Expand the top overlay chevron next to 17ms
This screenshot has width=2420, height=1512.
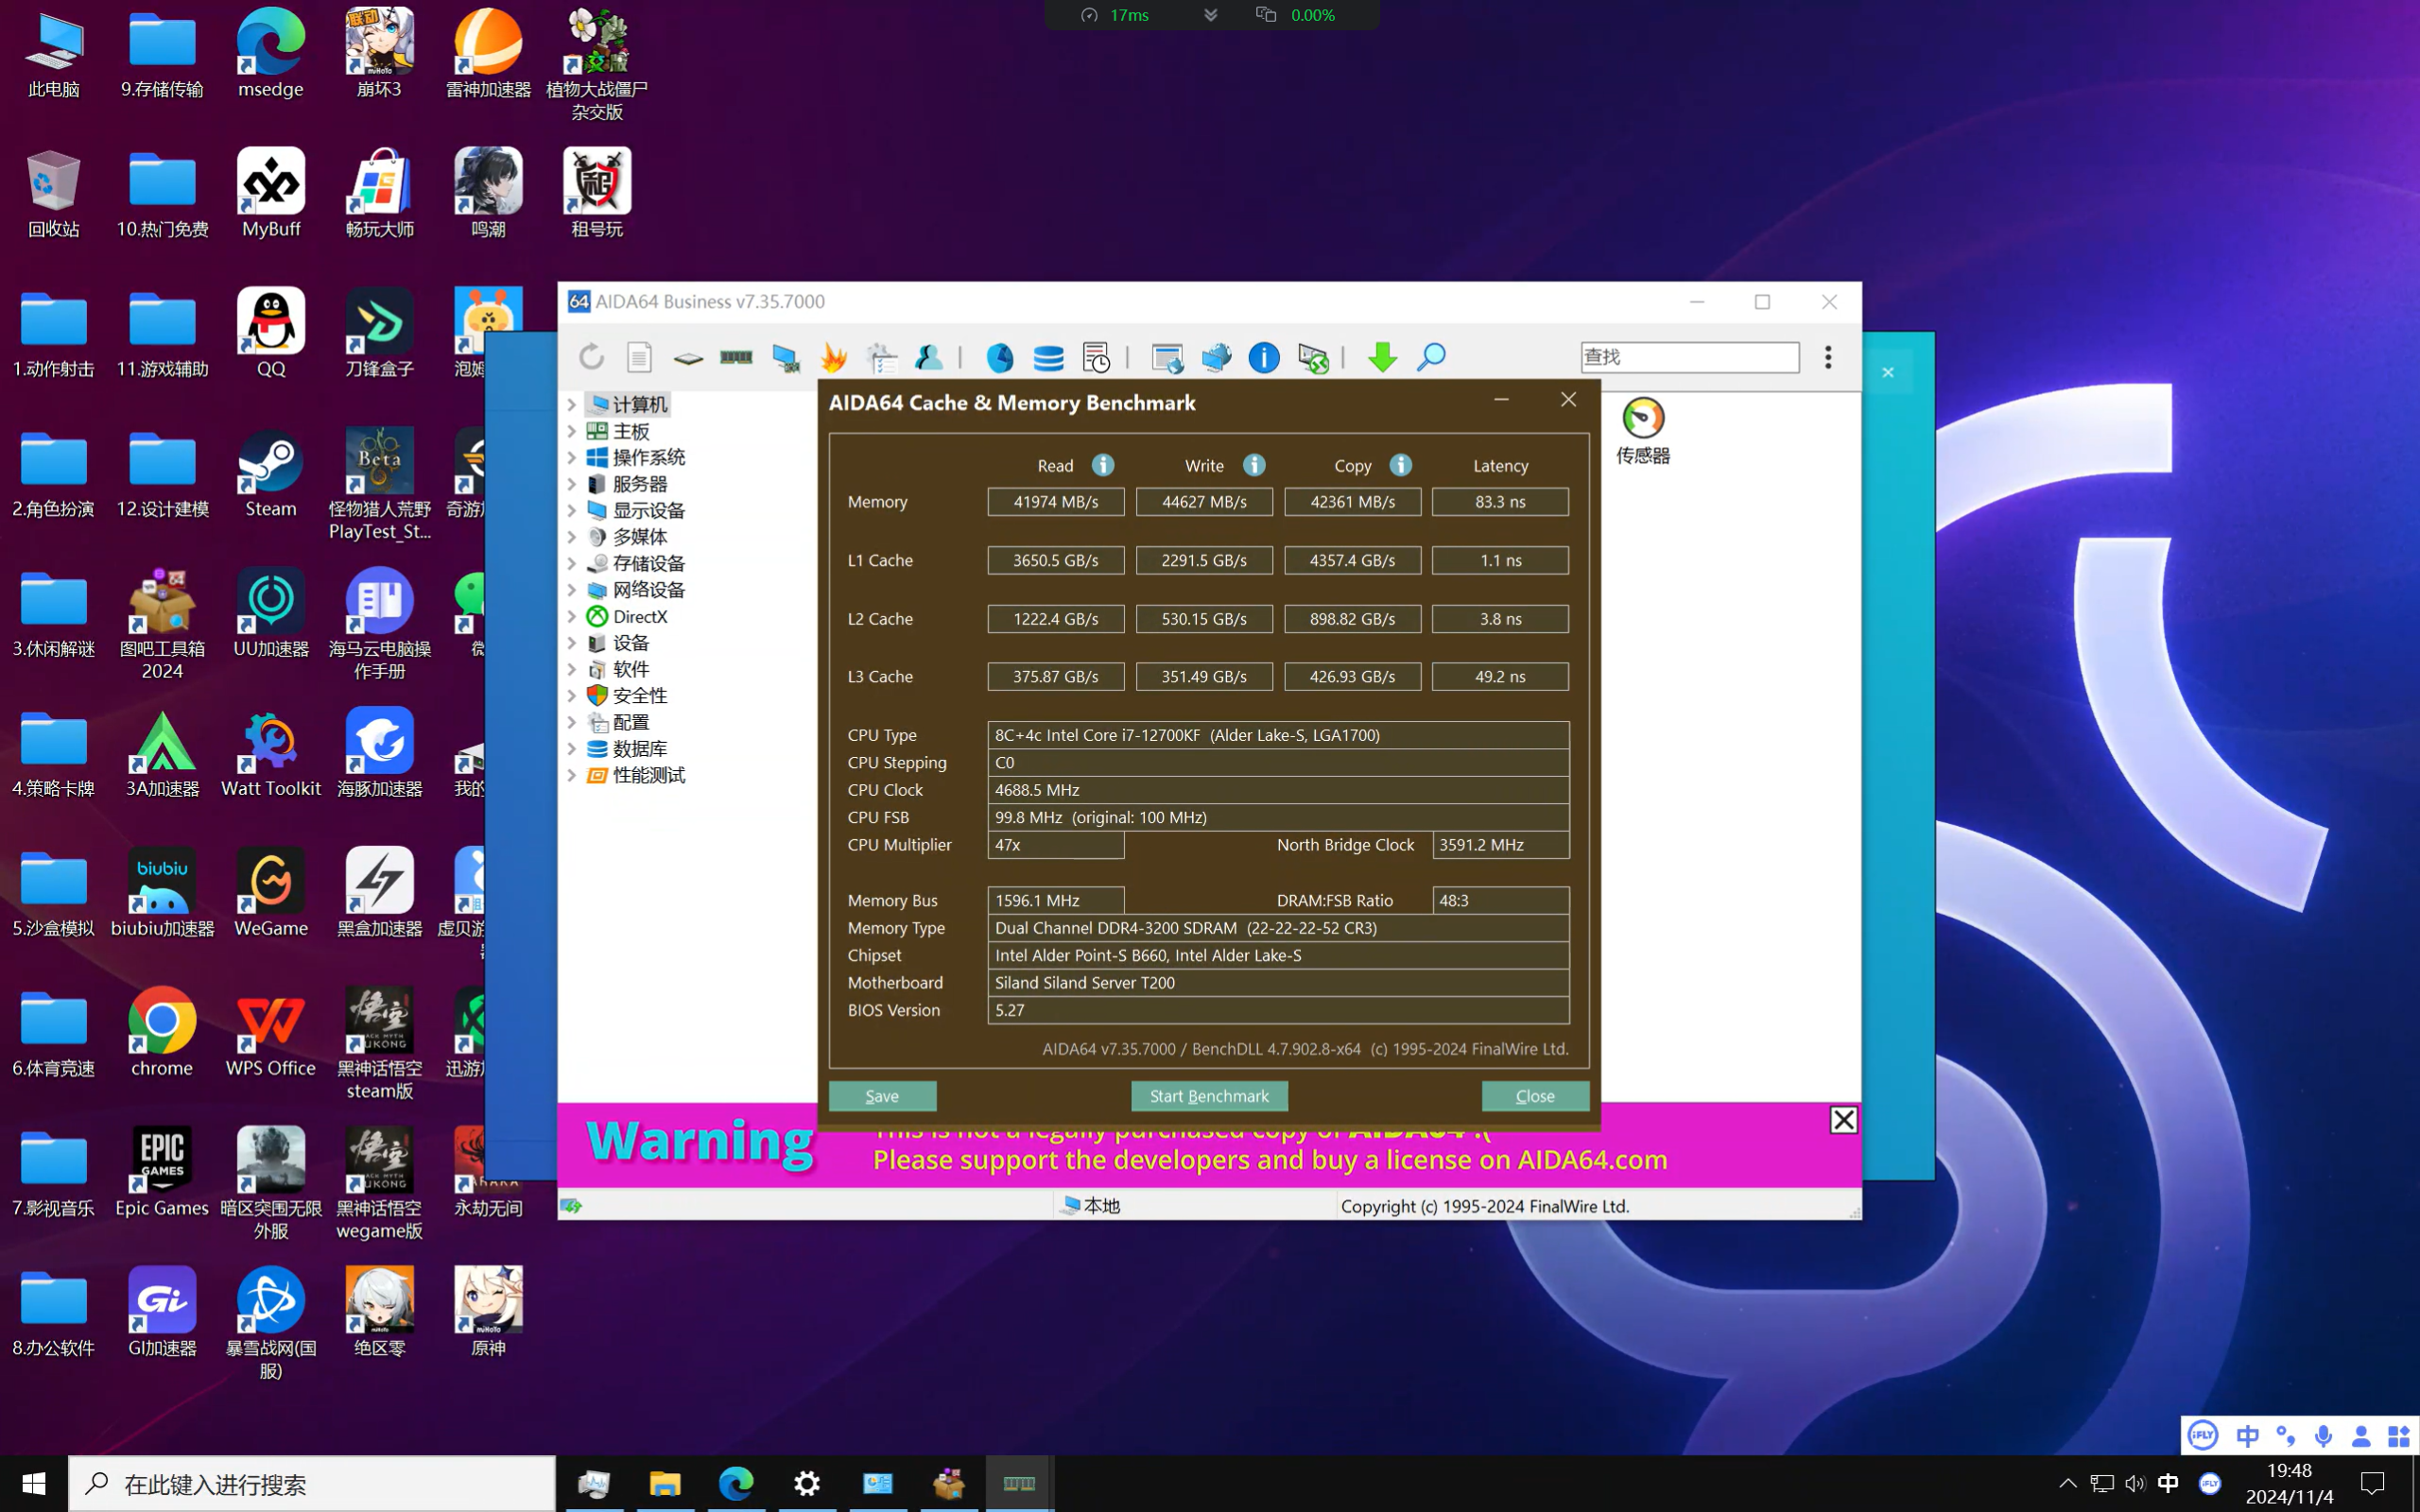click(1210, 15)
